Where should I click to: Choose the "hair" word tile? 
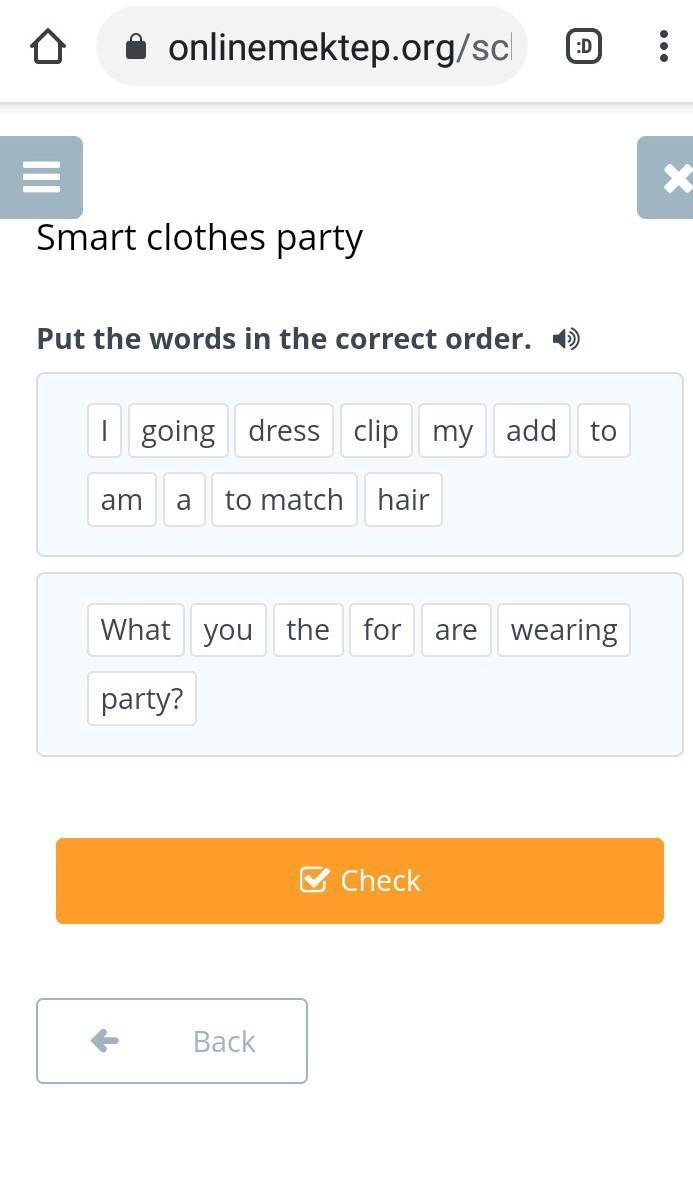pos(403,500)
